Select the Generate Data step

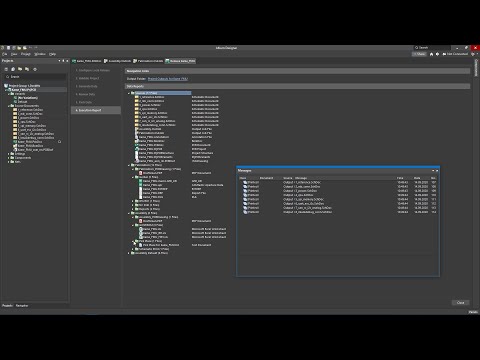[87, 86]
